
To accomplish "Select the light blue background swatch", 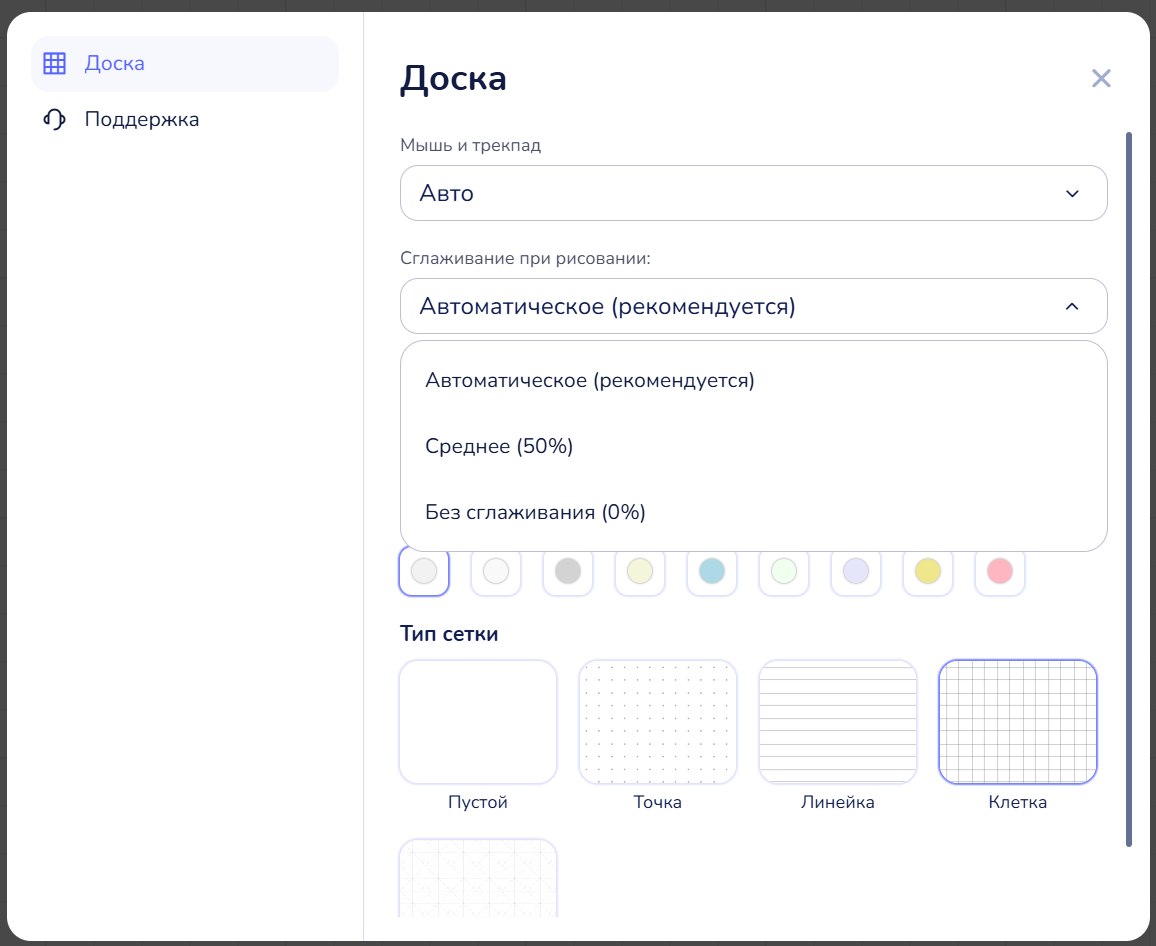I will [x=712, y=571].
